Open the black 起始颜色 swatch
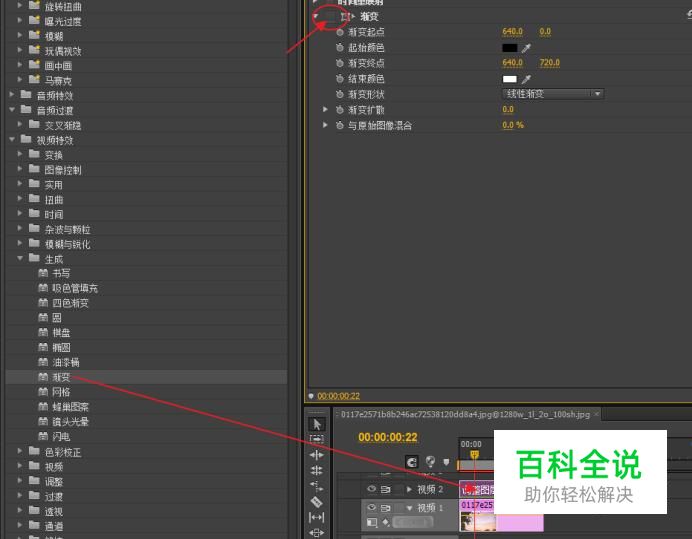The image size is (692, 539). (509, 48)
